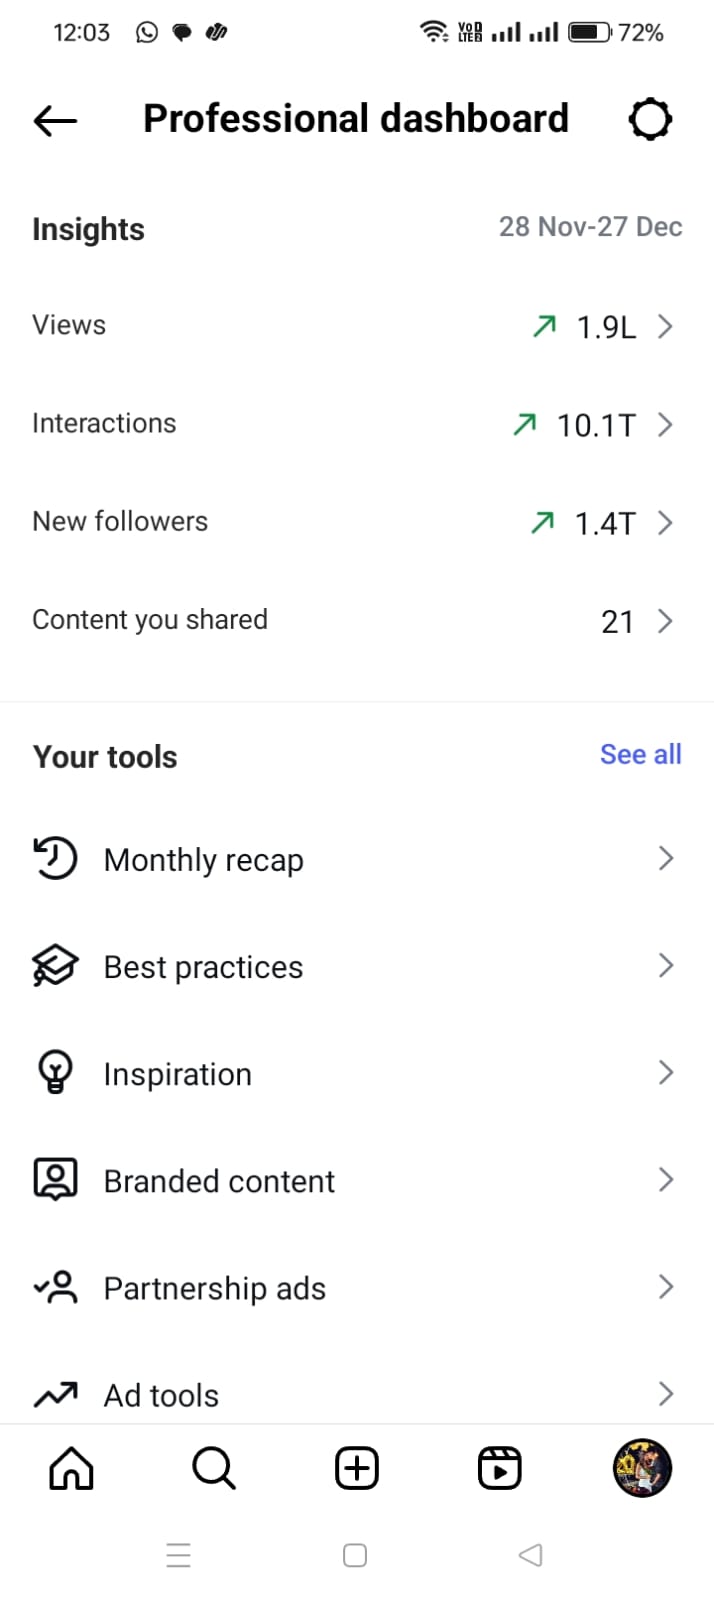Tap the 28 Nov-27 Dec date range
Viewport: 714px width, 1599px height.
(x=590, y=227)
